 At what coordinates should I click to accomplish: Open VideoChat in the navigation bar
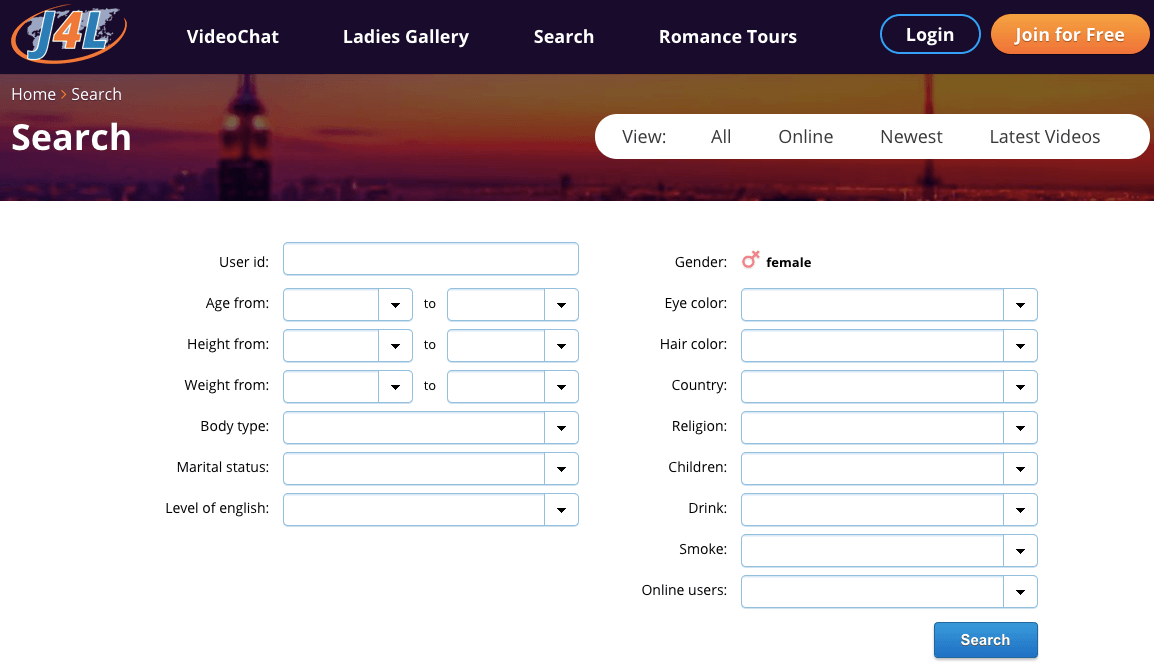click(x=233, y=37)
